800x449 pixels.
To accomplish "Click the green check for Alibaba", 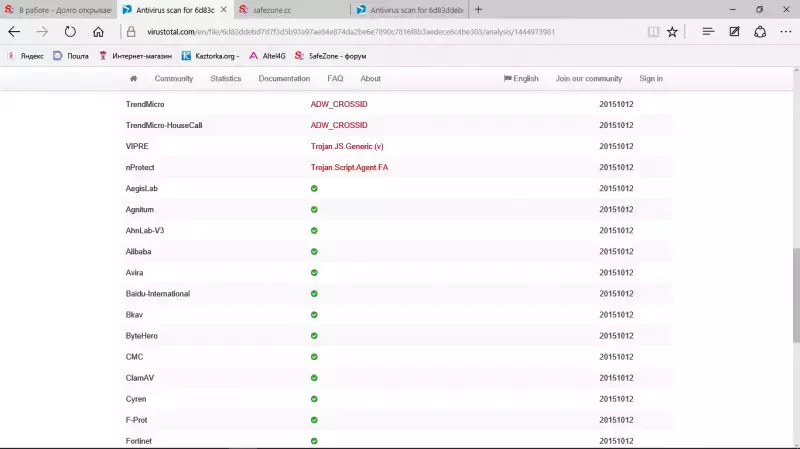I will tap(314, 252).
